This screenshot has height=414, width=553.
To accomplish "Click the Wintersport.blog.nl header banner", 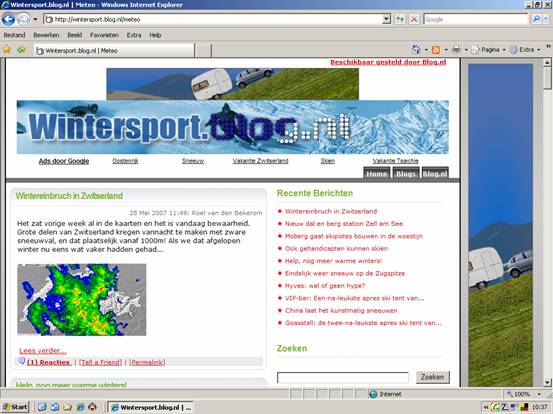I will click(232, 127).
